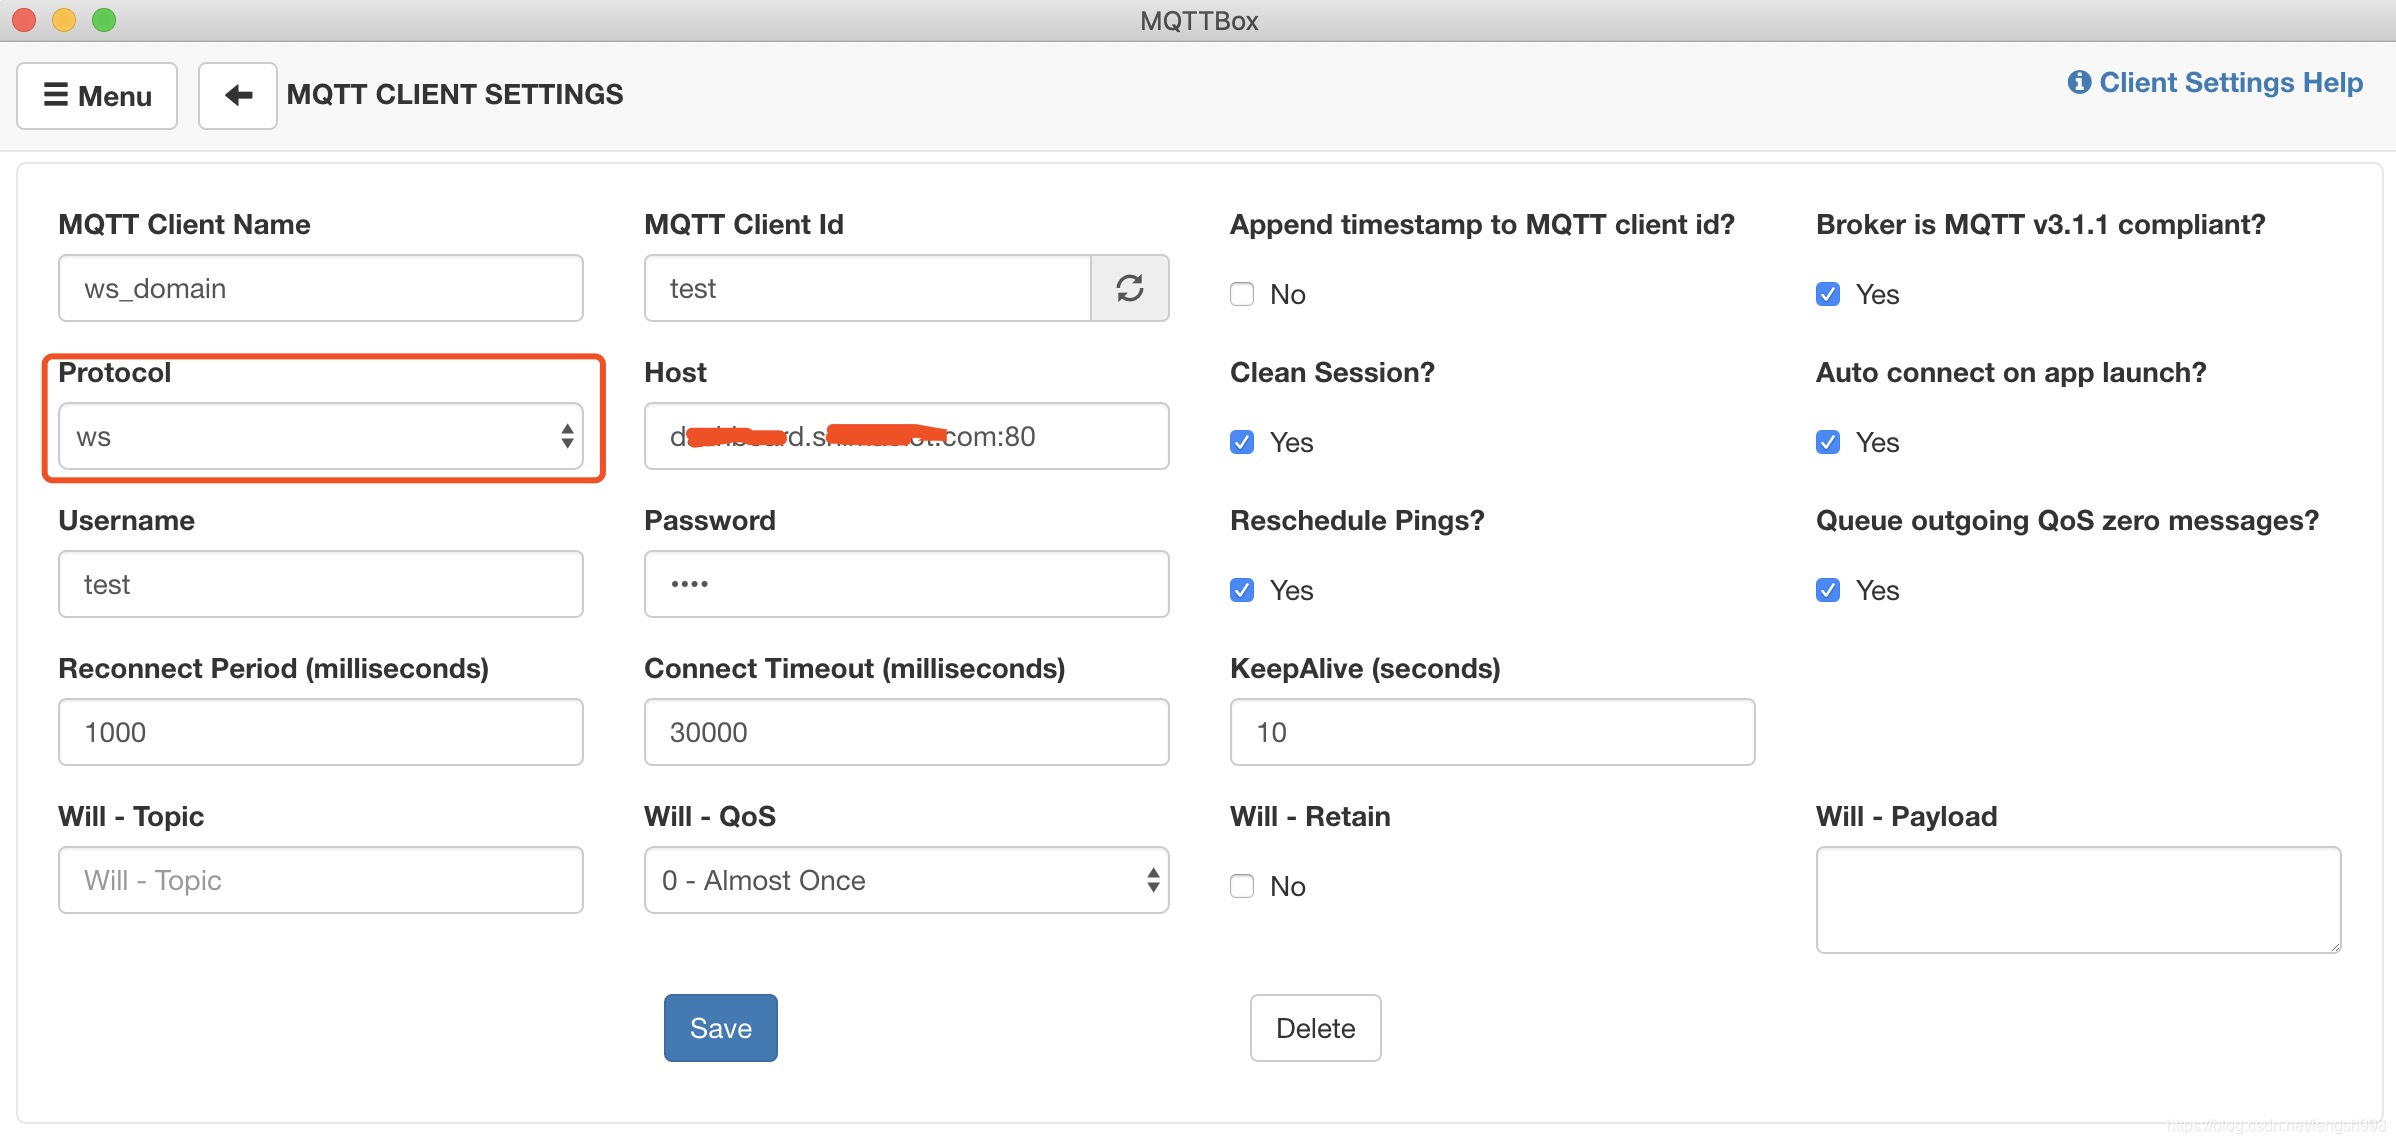2396x1144 pixels.
Task: Disable Auto connect on app launch
Action: click(1828, 442)
